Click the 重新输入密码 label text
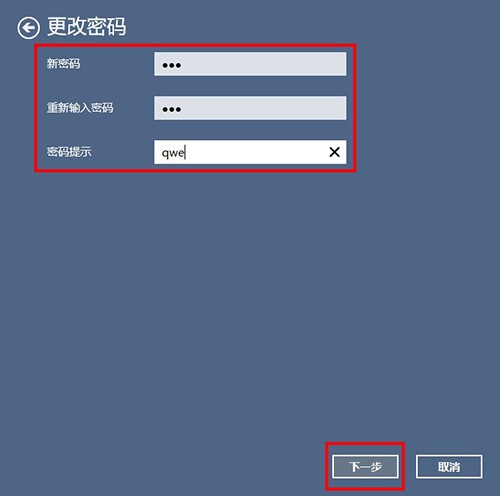 (80, 108)
